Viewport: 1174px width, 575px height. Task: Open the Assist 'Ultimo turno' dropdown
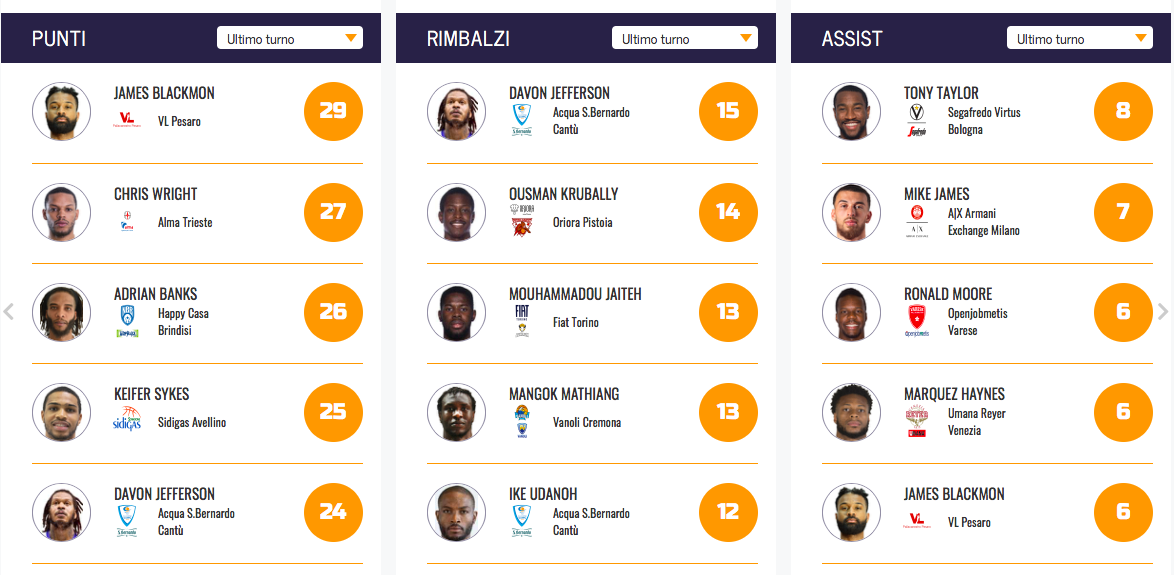[1080, 39]
